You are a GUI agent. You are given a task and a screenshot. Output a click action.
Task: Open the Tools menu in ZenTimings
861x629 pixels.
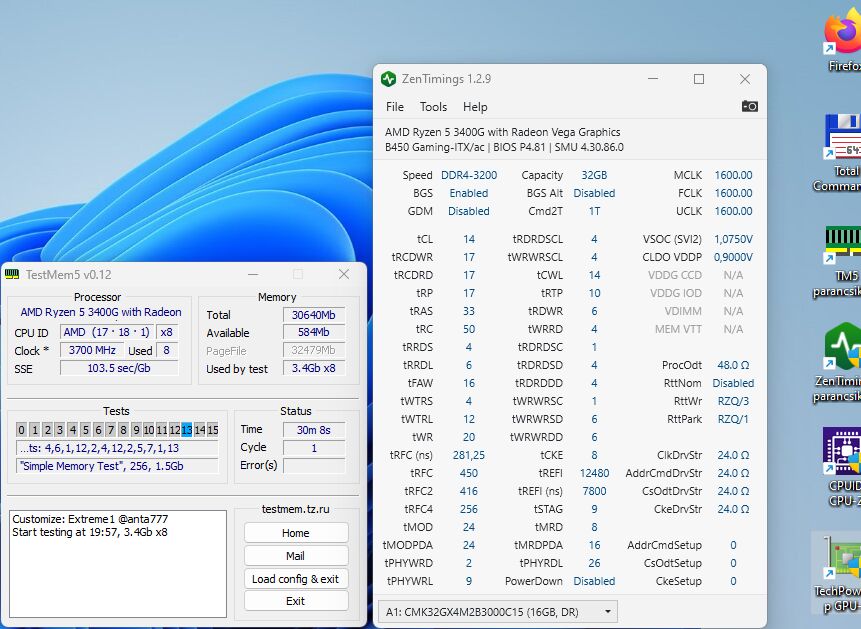click(433, 107)
